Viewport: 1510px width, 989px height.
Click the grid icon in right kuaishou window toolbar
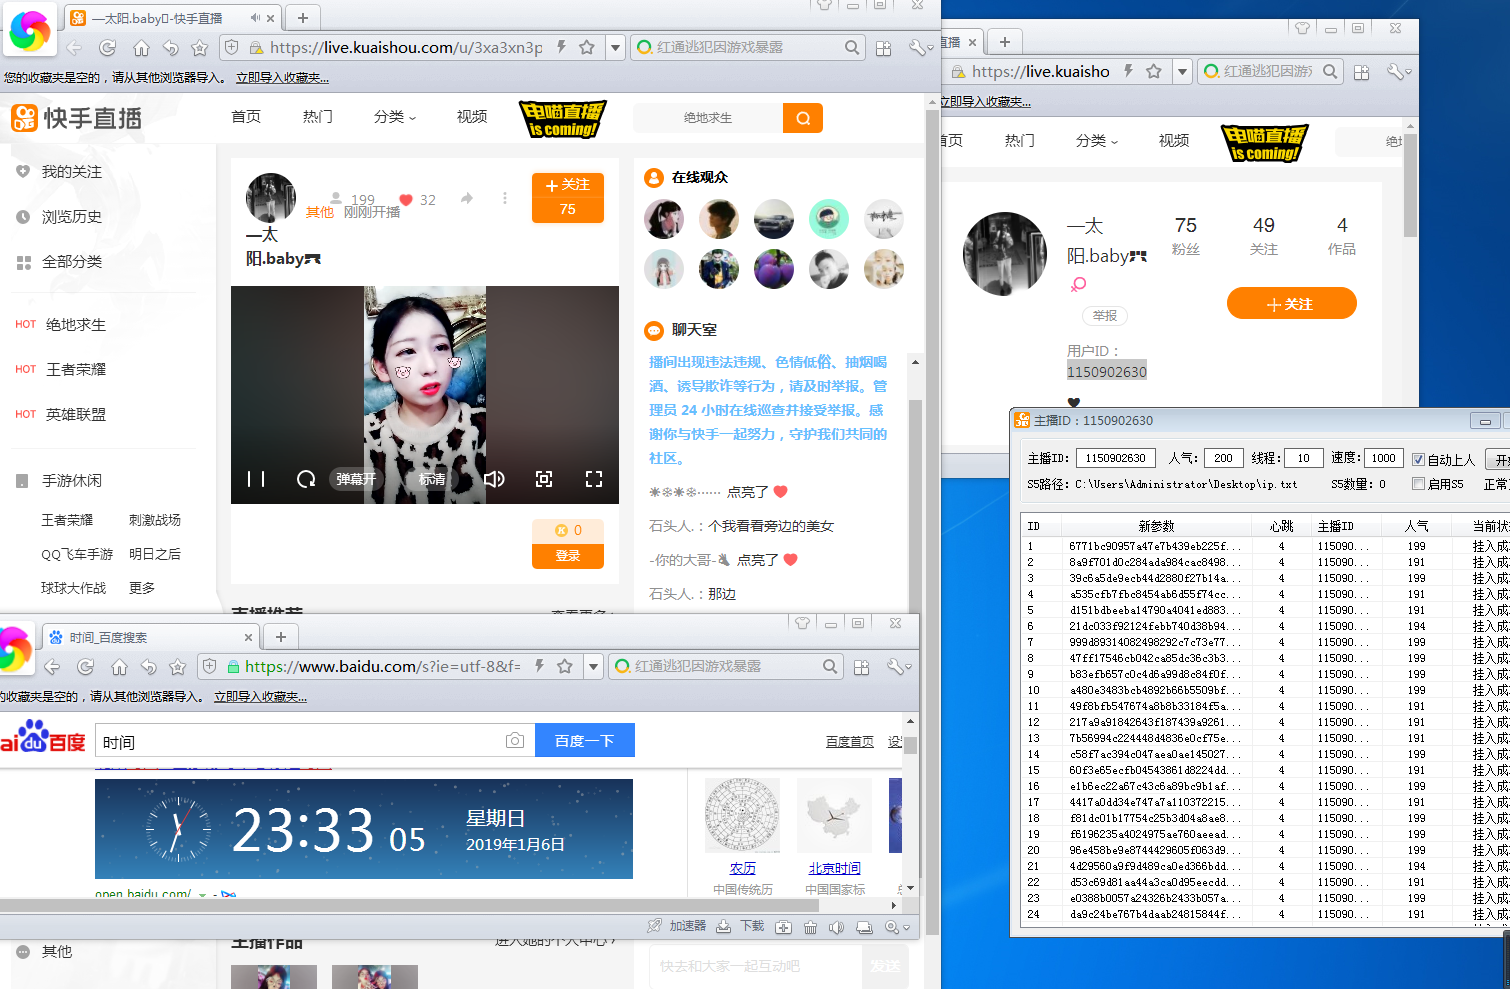pyautogui.click(x=1361, y=72)
